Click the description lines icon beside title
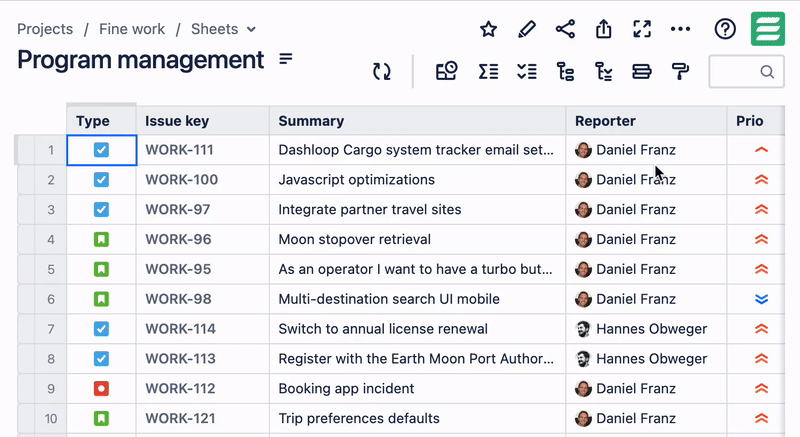 (x=286, y=59)
